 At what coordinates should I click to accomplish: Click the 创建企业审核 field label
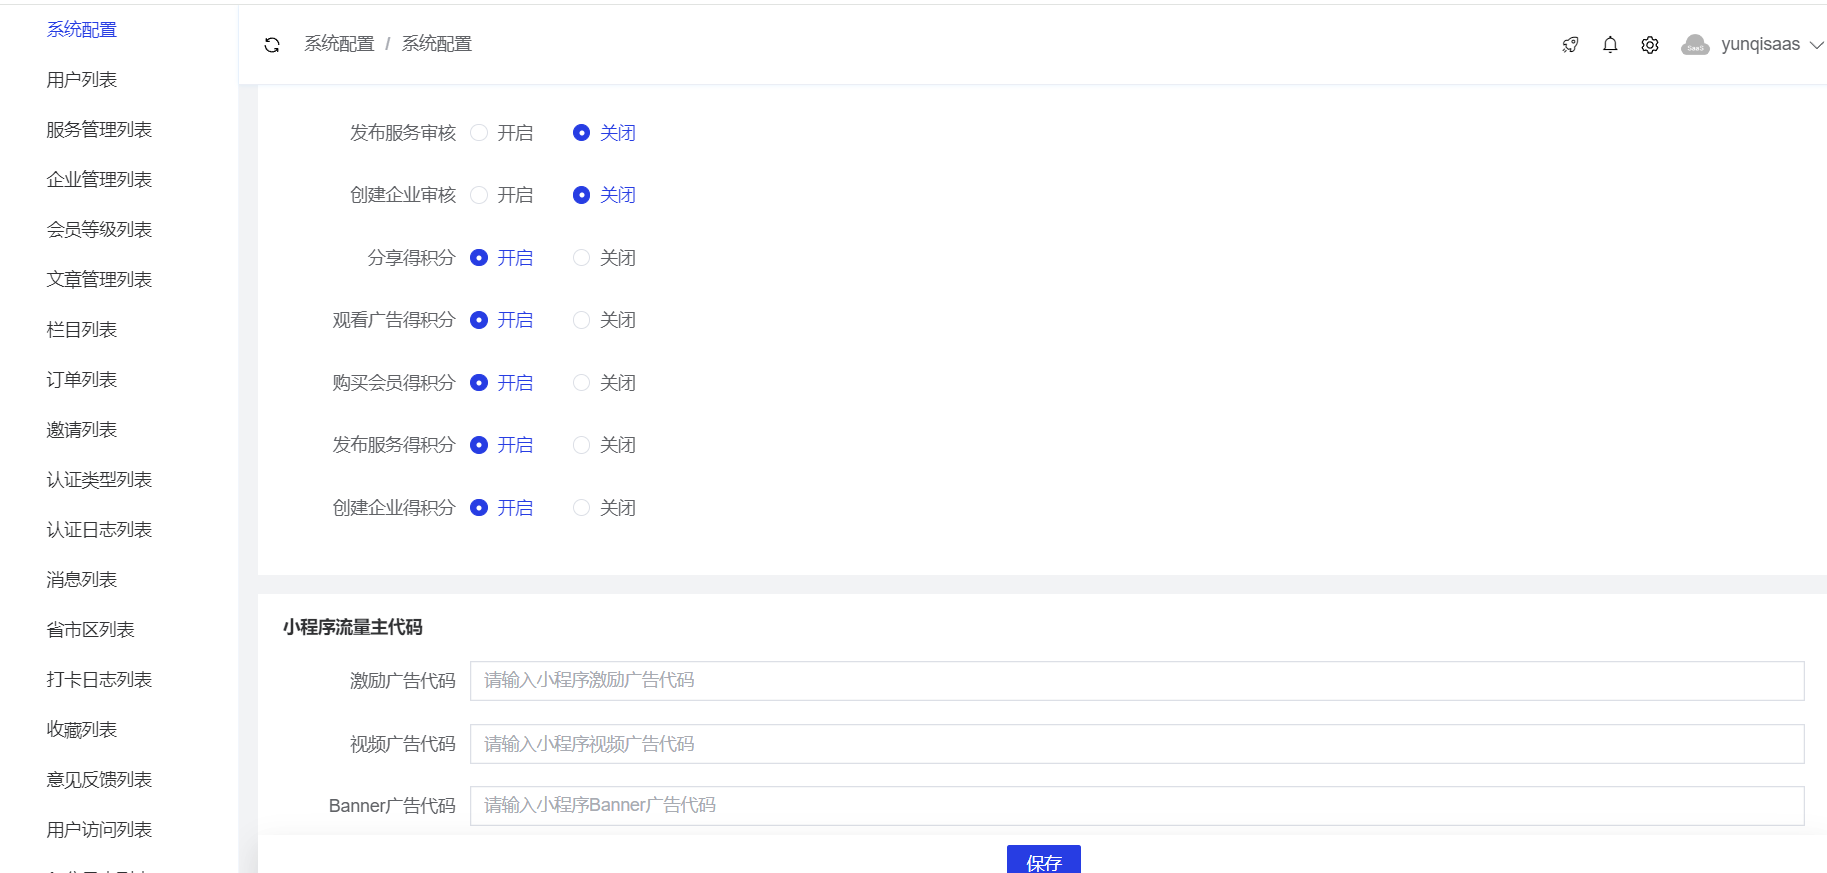click(403, 195)
